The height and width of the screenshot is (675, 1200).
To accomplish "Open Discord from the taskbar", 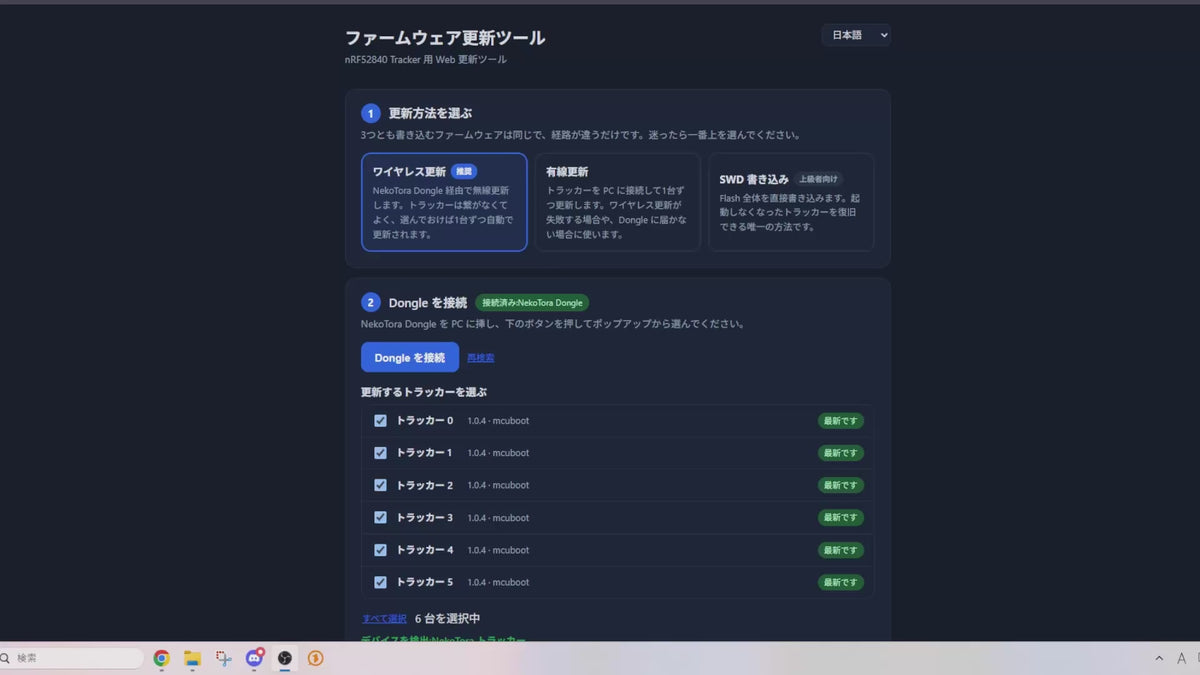I will click(255, 658).
